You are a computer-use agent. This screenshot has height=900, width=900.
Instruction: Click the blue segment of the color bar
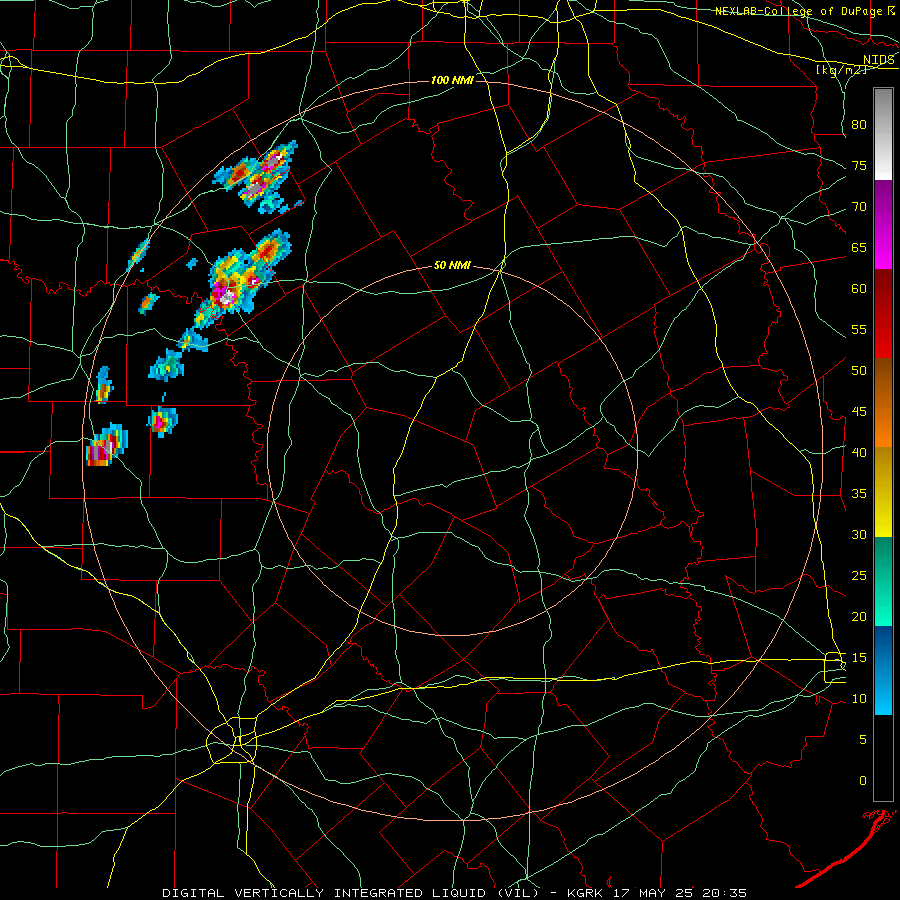click(x=883, y=670)
